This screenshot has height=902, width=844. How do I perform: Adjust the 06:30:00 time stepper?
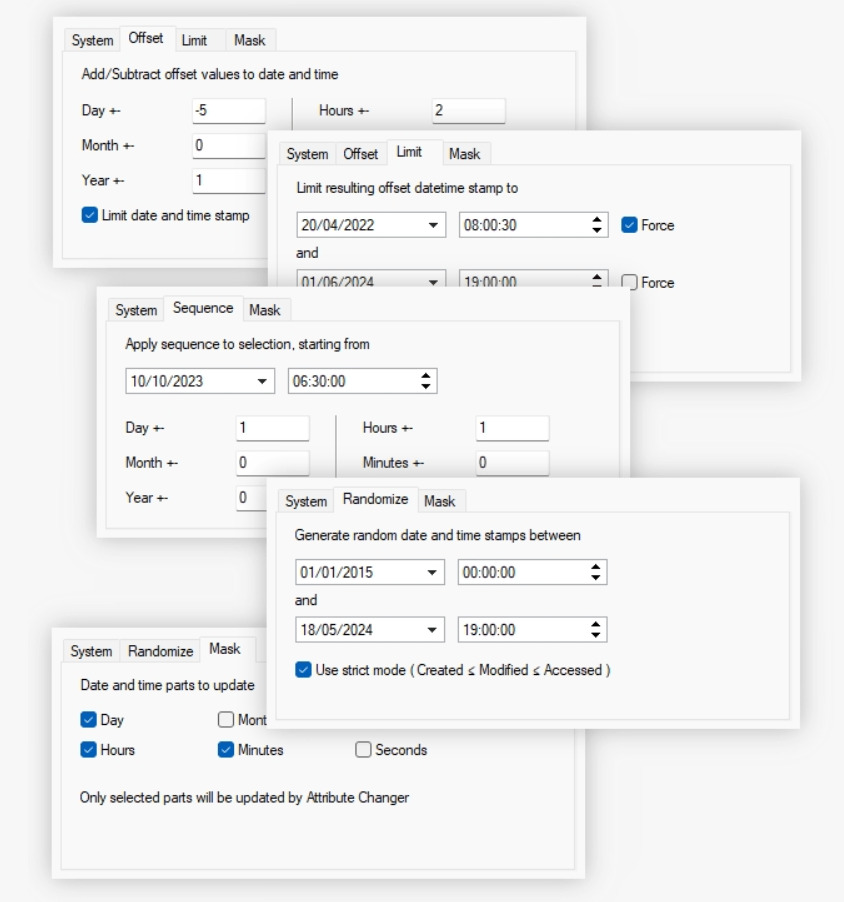coord(427,381)
